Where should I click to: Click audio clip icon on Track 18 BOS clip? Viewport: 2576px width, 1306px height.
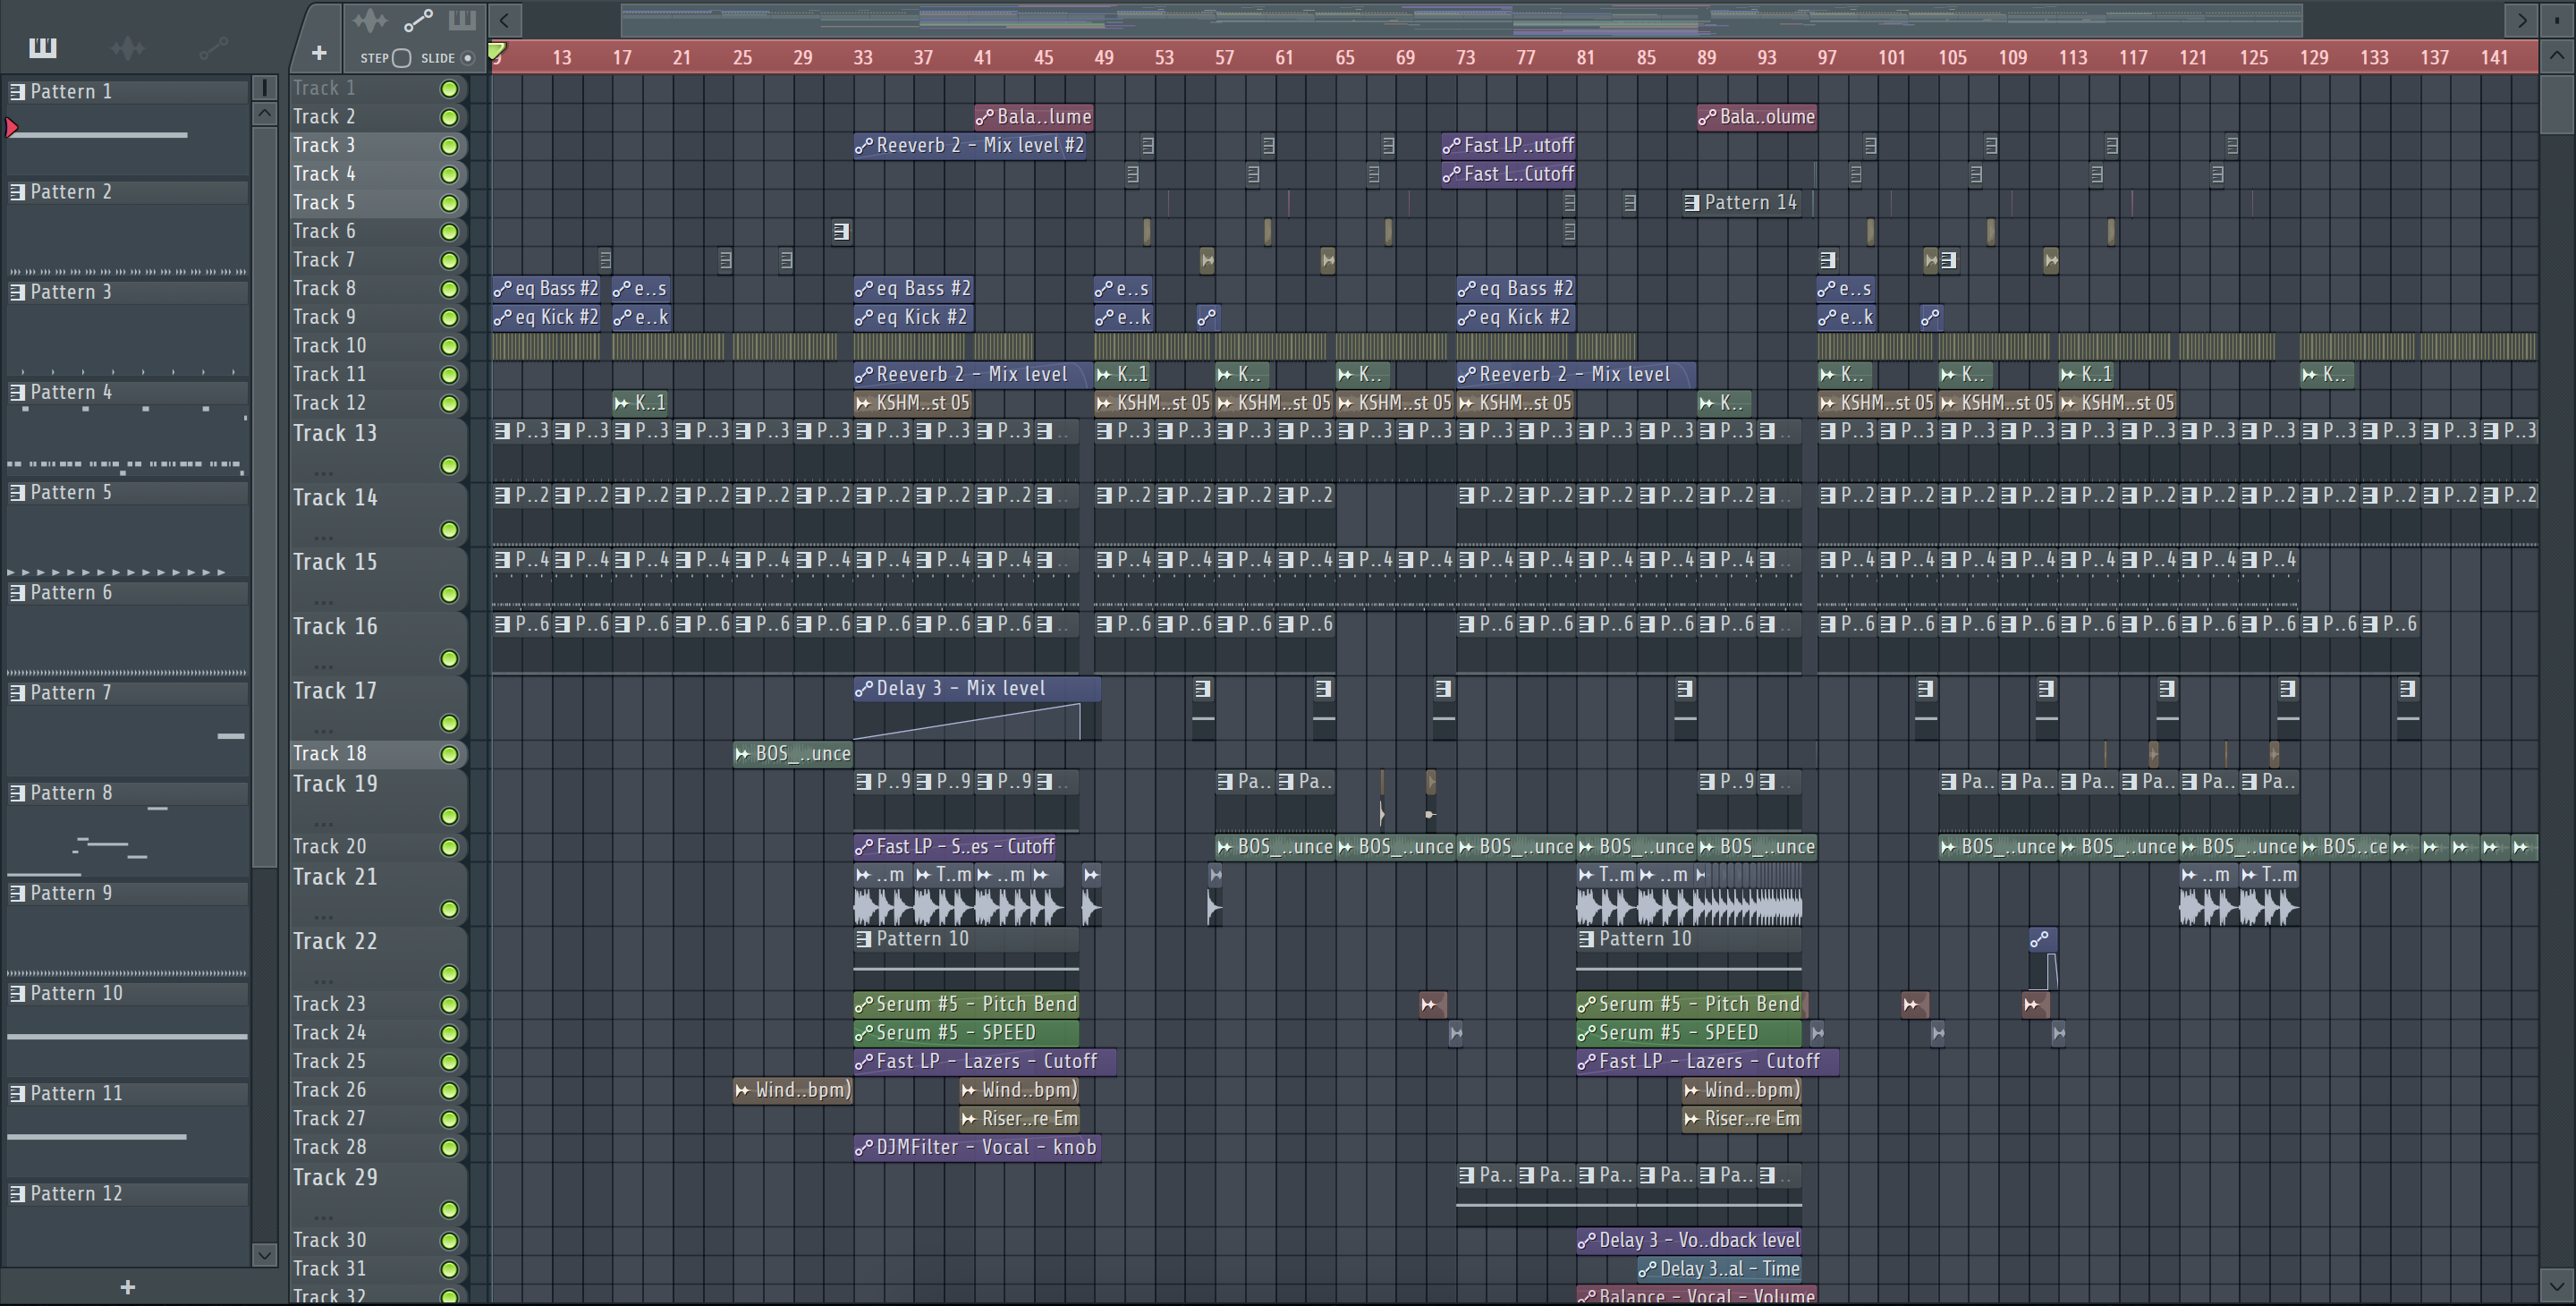click(743, 754)
